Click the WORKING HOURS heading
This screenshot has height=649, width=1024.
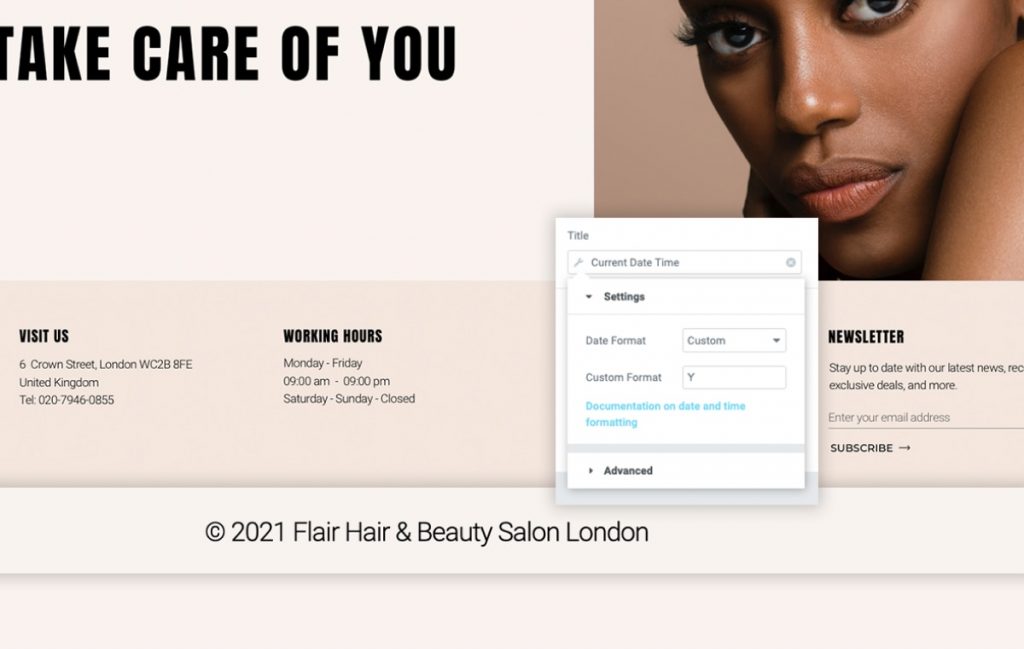(332, 336)
